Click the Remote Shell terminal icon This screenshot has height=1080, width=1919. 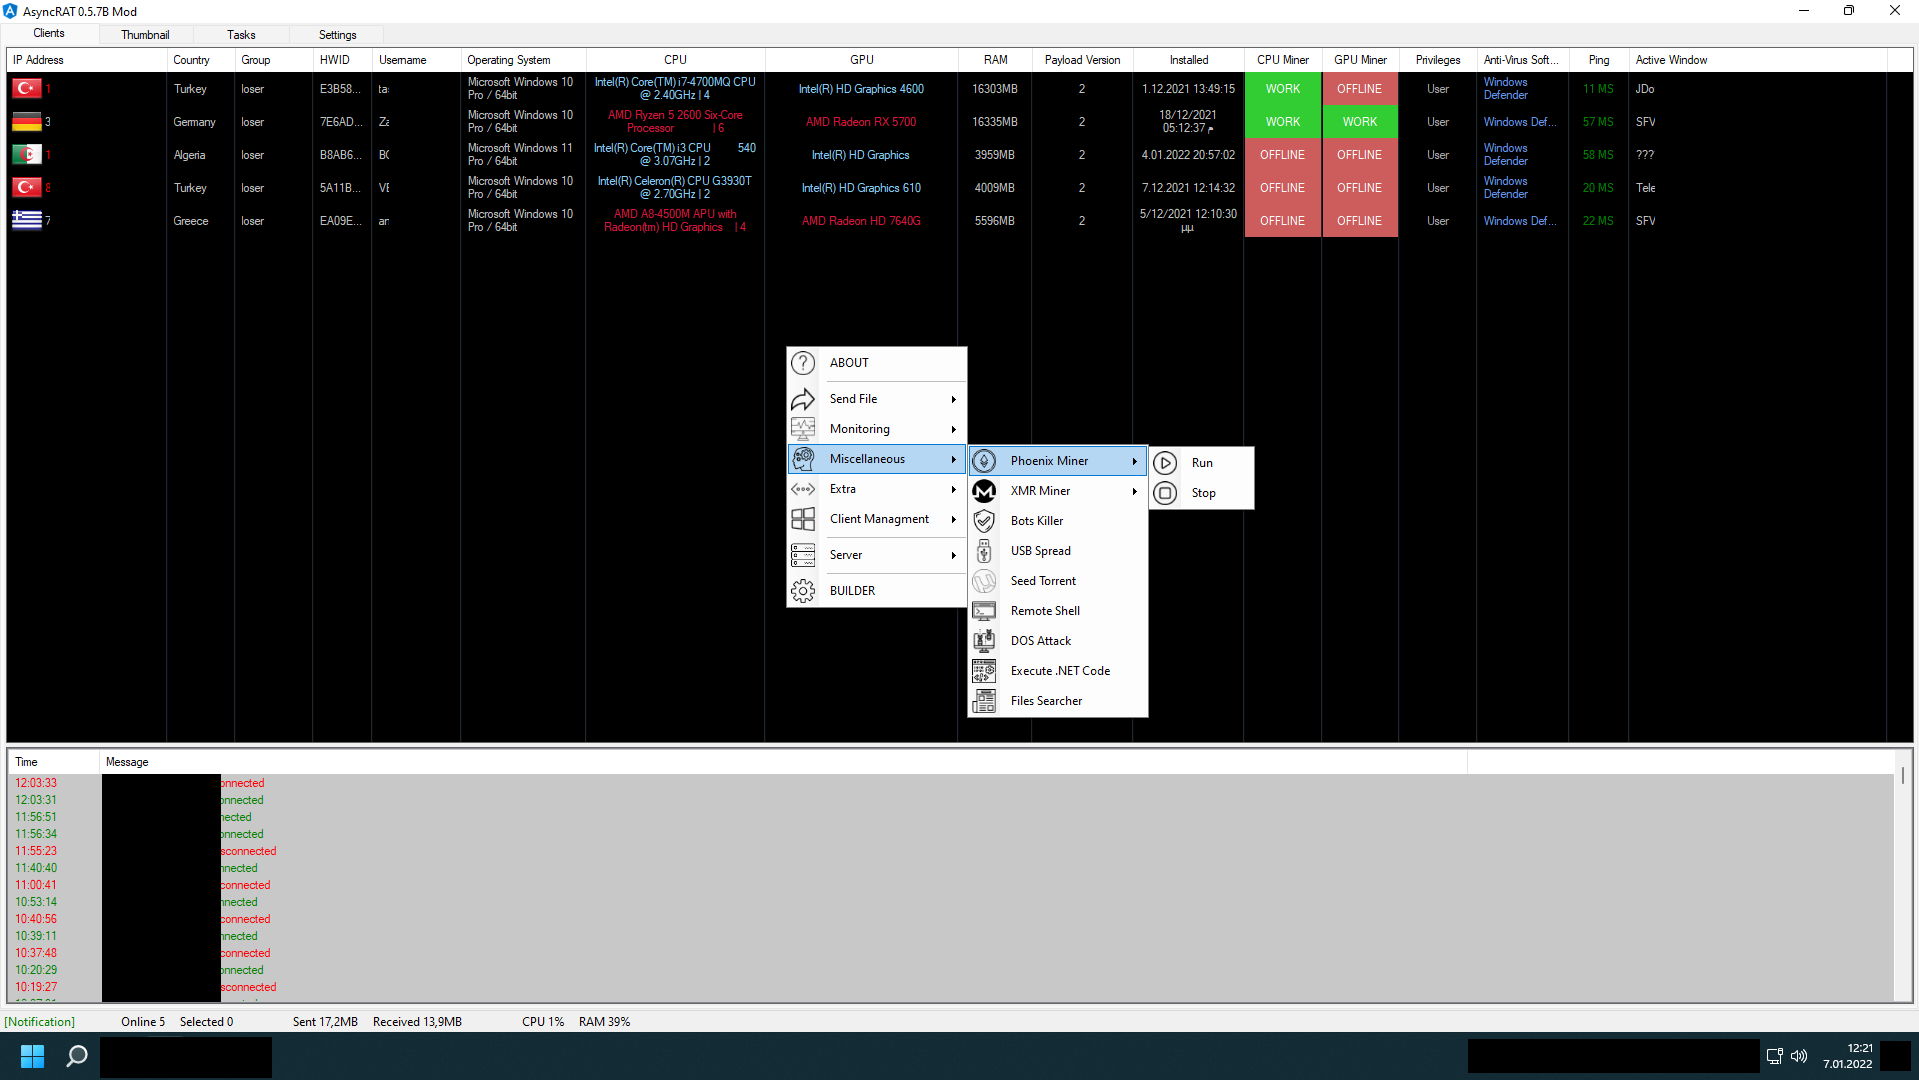coord(984,611)
